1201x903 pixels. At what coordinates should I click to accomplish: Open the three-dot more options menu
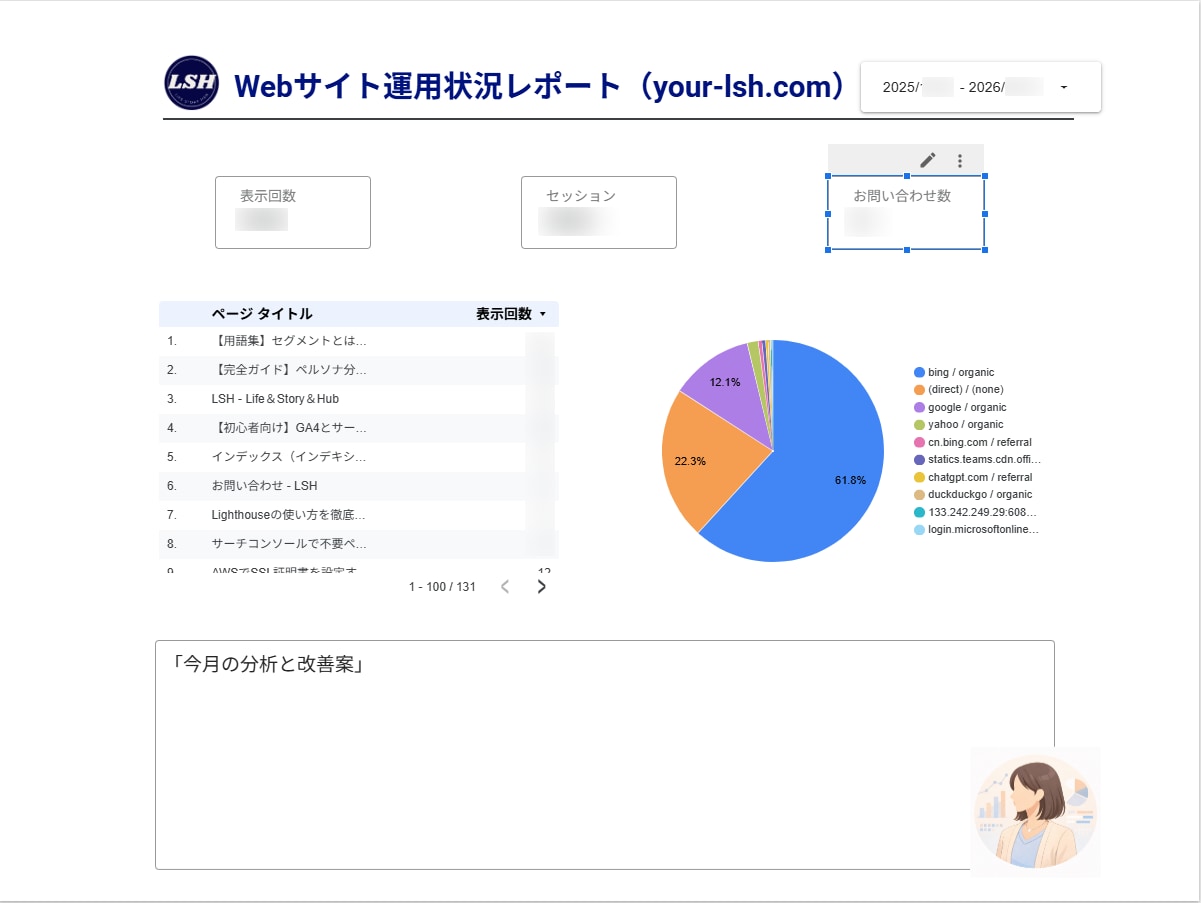[960, 160]
